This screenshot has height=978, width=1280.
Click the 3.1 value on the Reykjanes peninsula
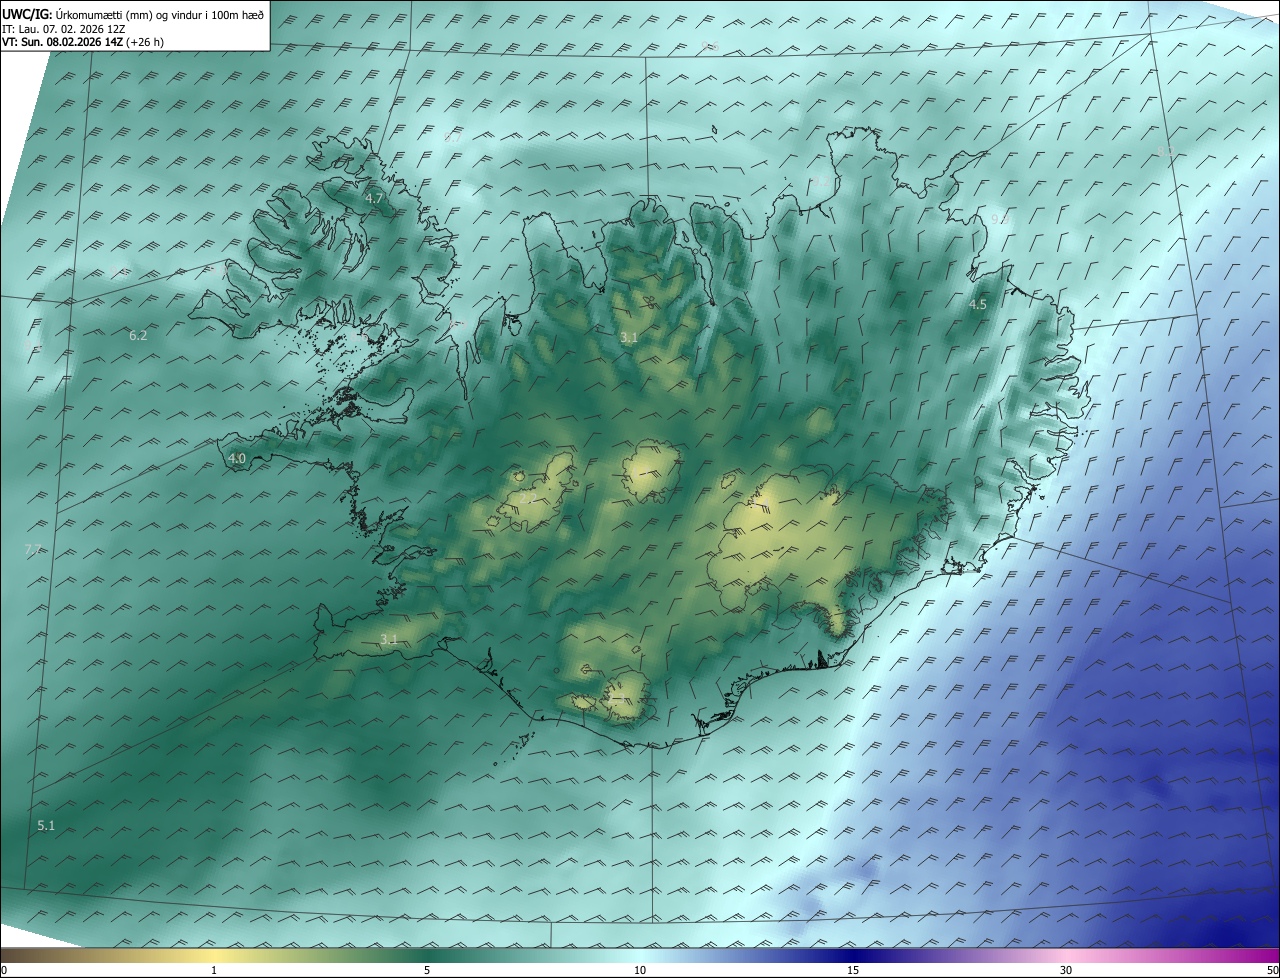pyautogui.click(x=389, y=639)
